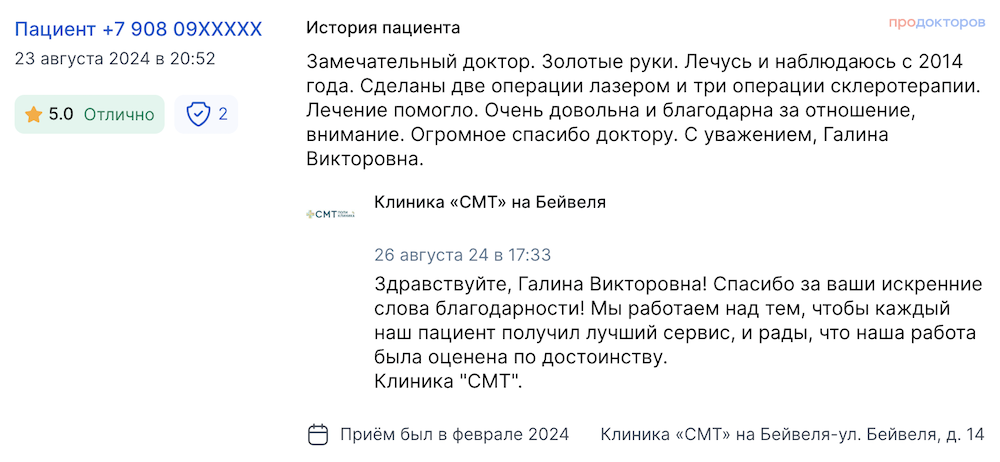The height and width of the screenshot is (462, 1000).
Task: Click "Приём был в феврале 2024" label
Action: (454, 435)
